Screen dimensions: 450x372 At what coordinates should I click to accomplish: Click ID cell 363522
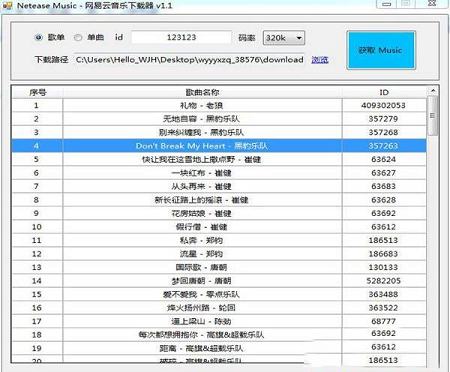click(x=384, y=308)
